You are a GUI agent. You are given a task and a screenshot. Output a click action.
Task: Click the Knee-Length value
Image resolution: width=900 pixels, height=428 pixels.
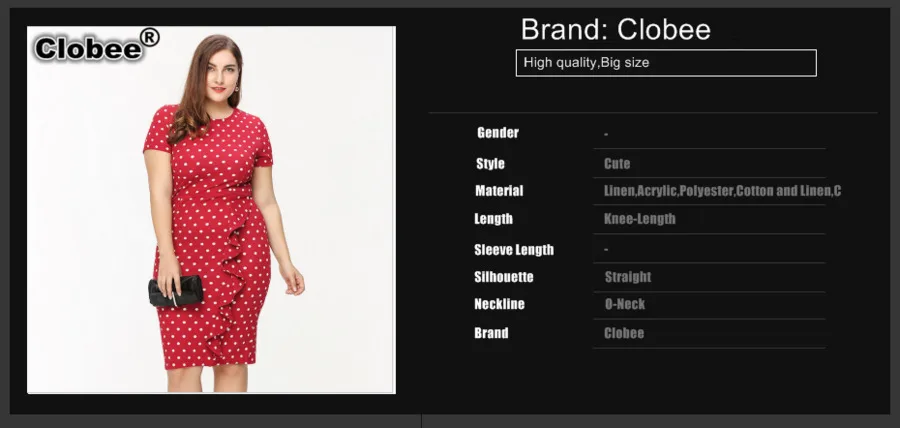[639, 219]
